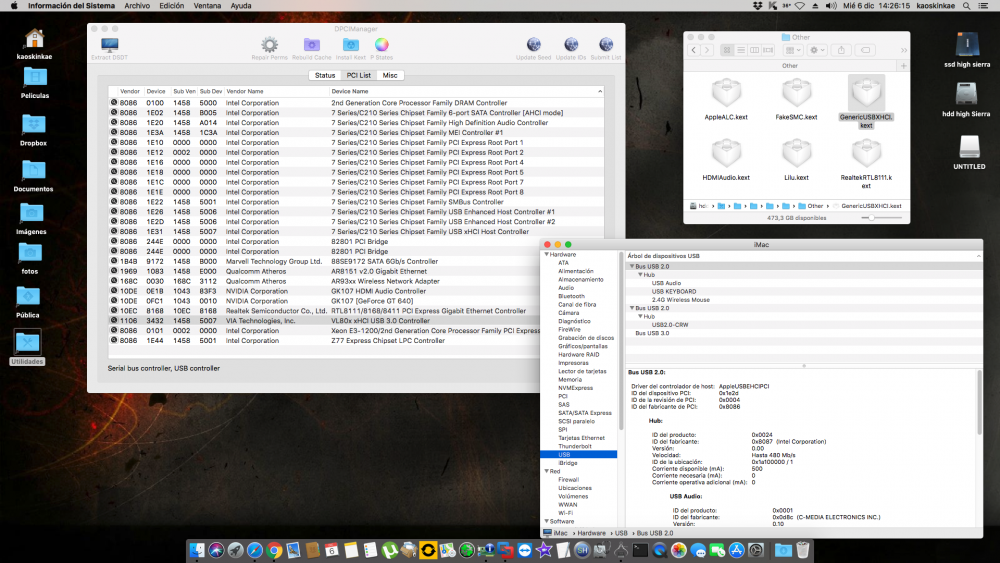The image size is (1000, 563).
Task: Open uTorrent from the dock
Action: (x=389, y=550)
